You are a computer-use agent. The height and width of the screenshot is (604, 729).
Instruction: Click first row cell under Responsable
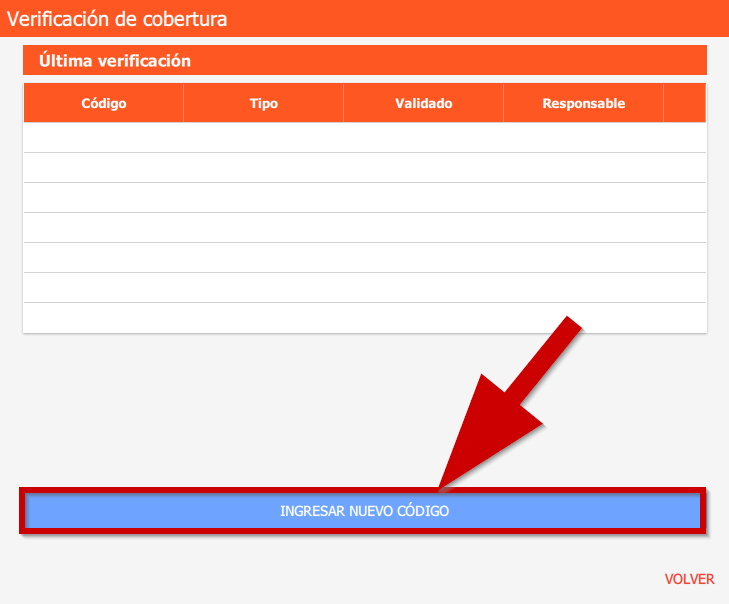point(583,138)
